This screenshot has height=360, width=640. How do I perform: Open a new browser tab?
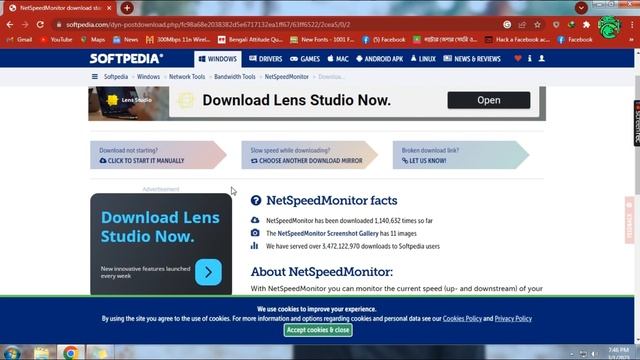coord(127,8)
